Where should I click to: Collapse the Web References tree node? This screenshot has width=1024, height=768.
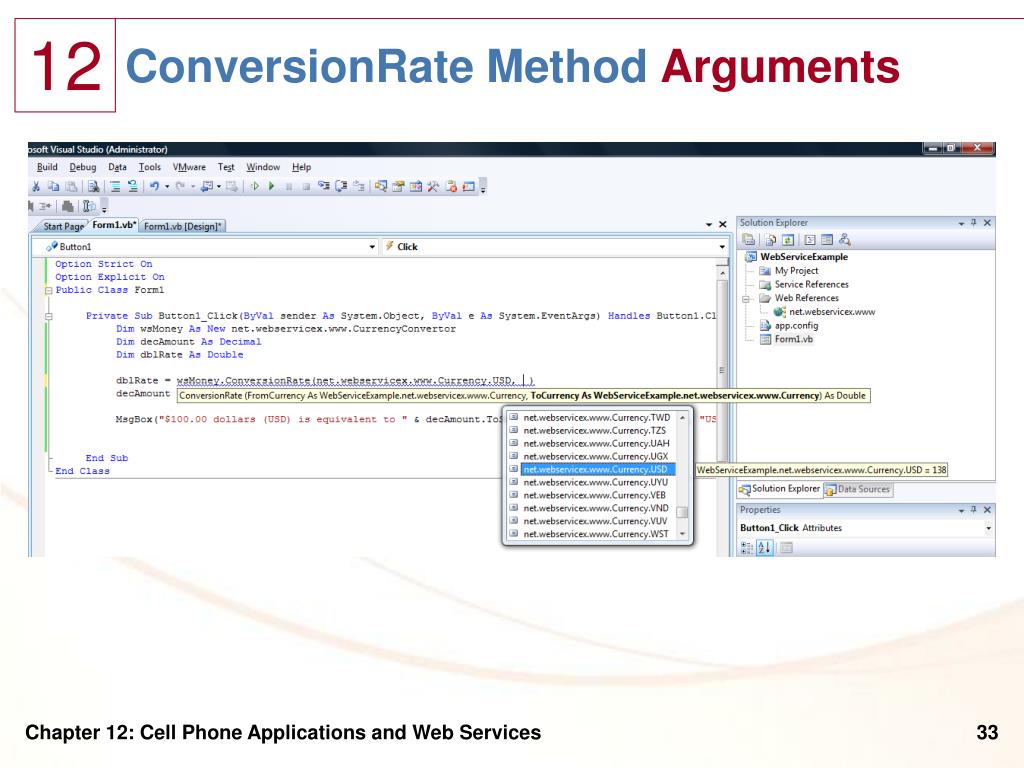[x=746, y=298]
